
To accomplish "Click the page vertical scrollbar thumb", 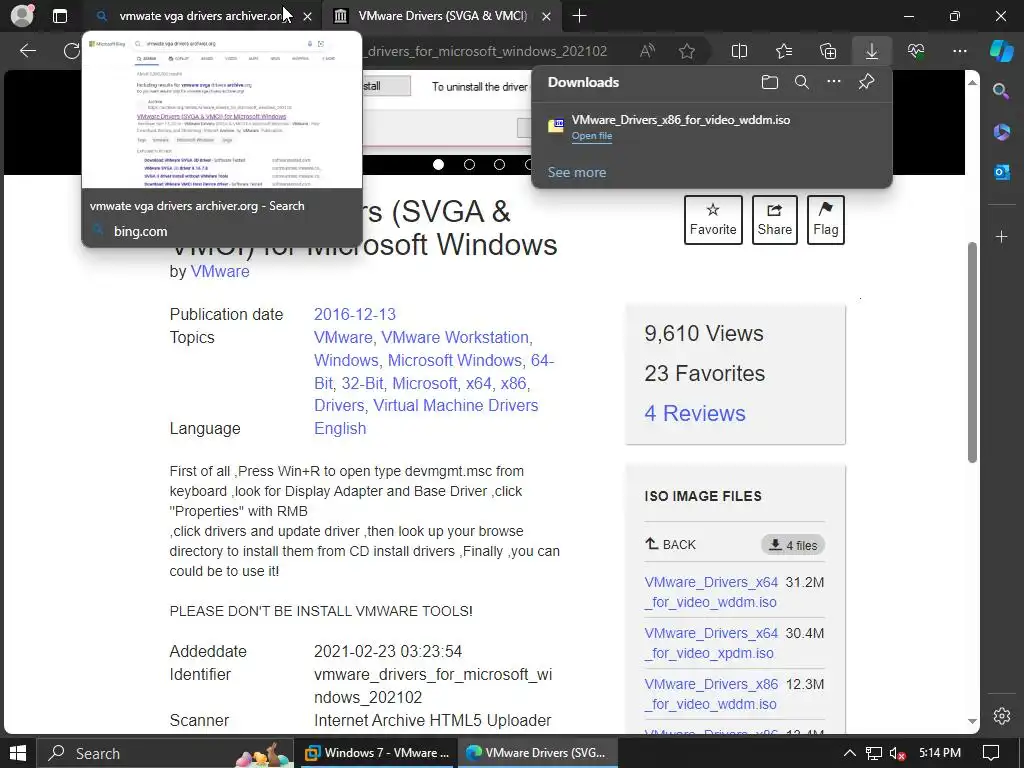I will pos(972,353).
